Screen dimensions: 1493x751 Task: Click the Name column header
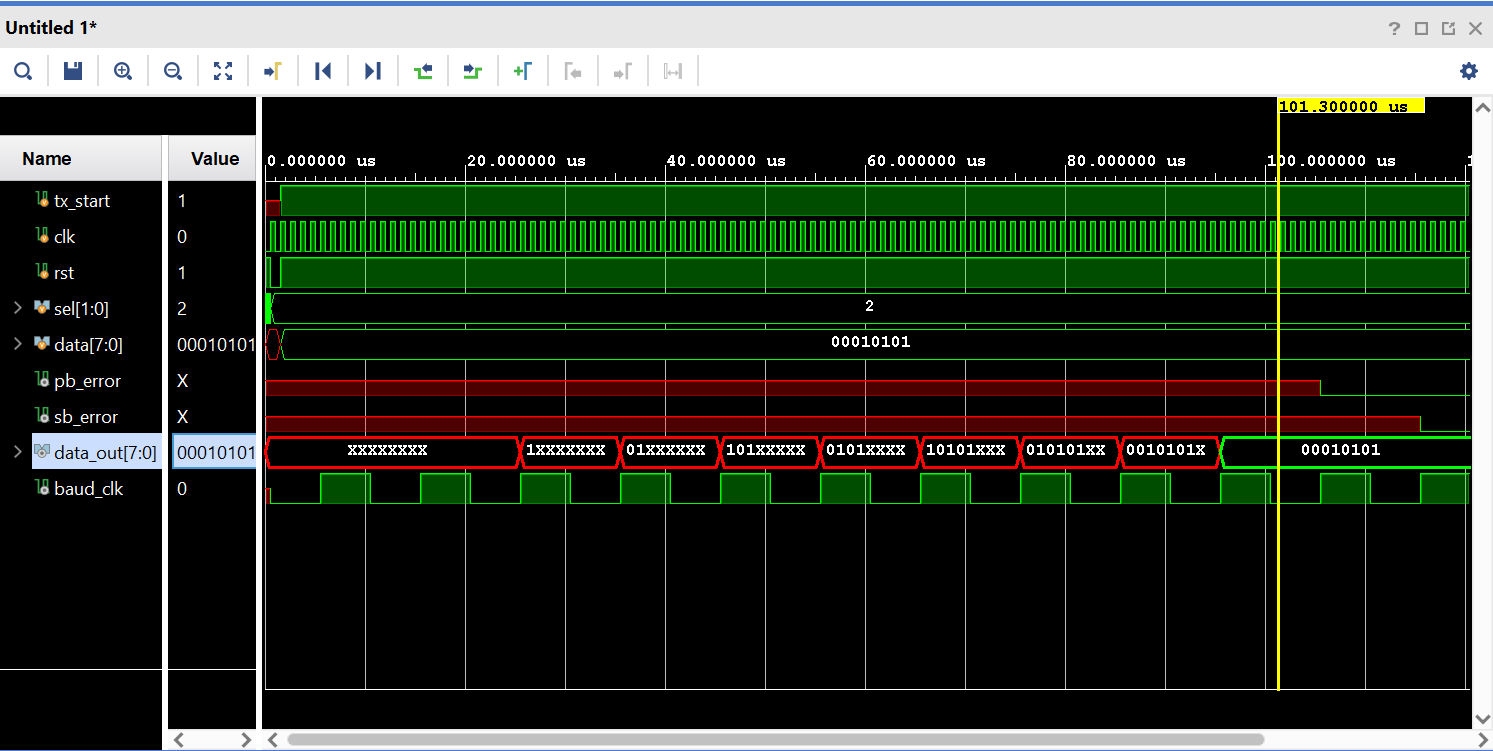[81, 158]
